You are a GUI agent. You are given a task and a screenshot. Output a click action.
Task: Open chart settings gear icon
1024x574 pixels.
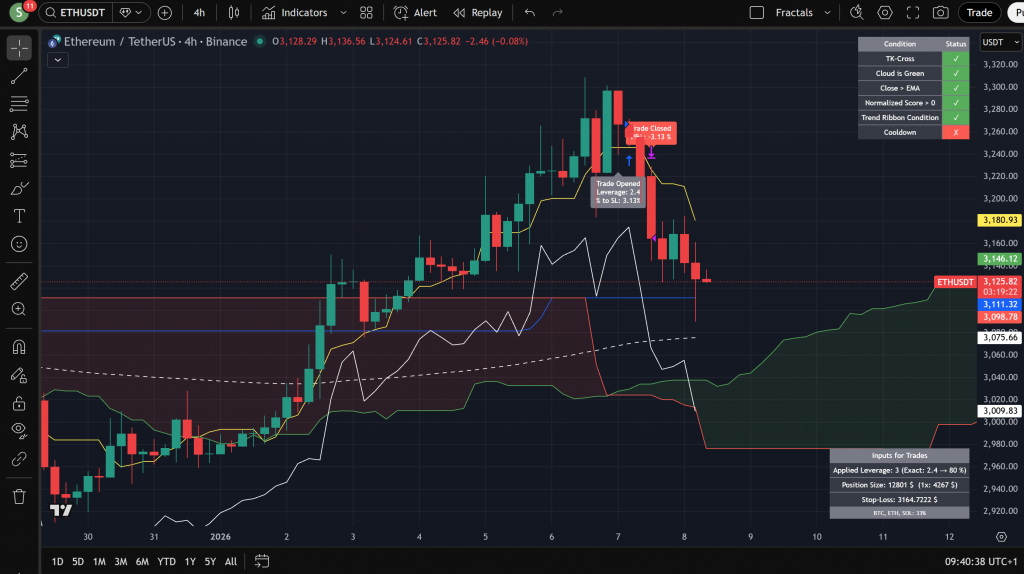(x=885, y=13)
